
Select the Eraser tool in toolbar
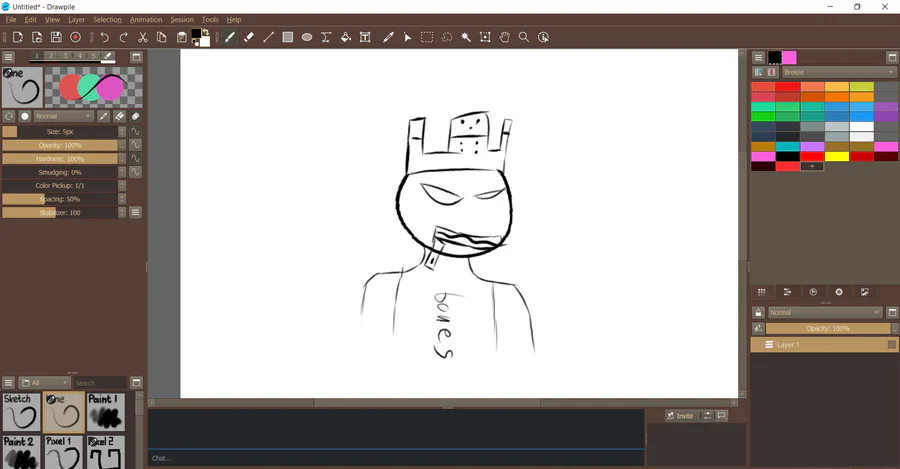[249, 37]
